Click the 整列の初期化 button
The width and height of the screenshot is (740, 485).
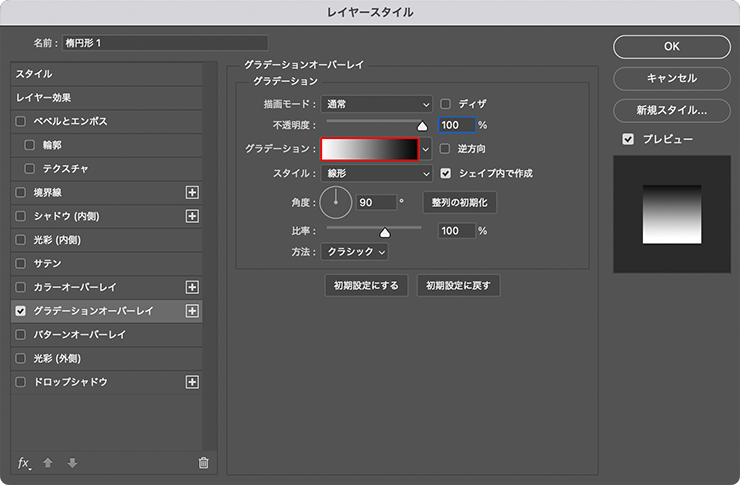460,202
